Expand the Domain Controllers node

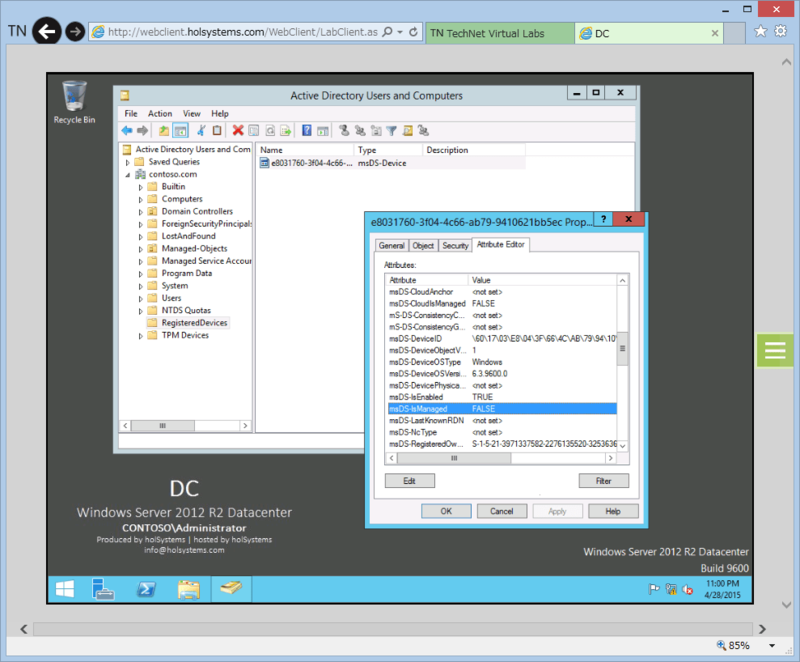[x=141, y=212]
